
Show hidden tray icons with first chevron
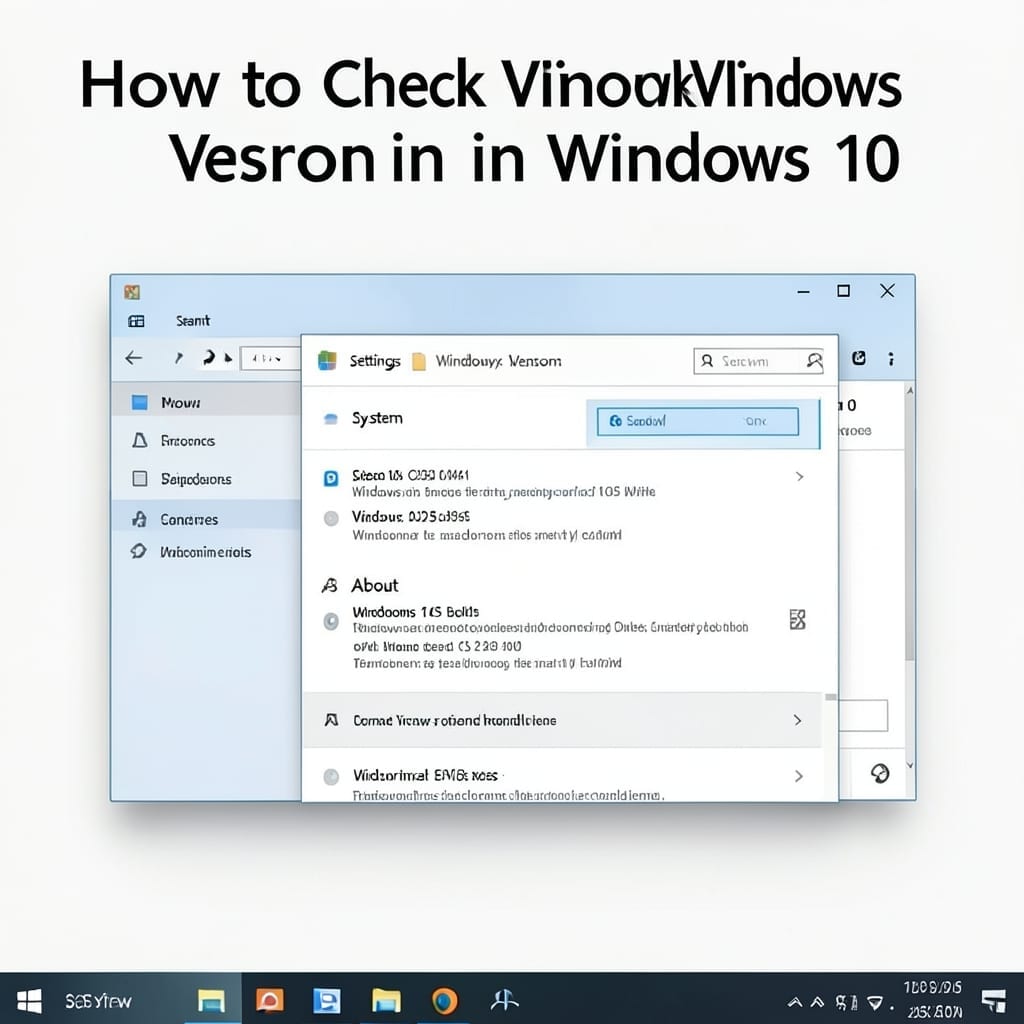point(795,1002)
